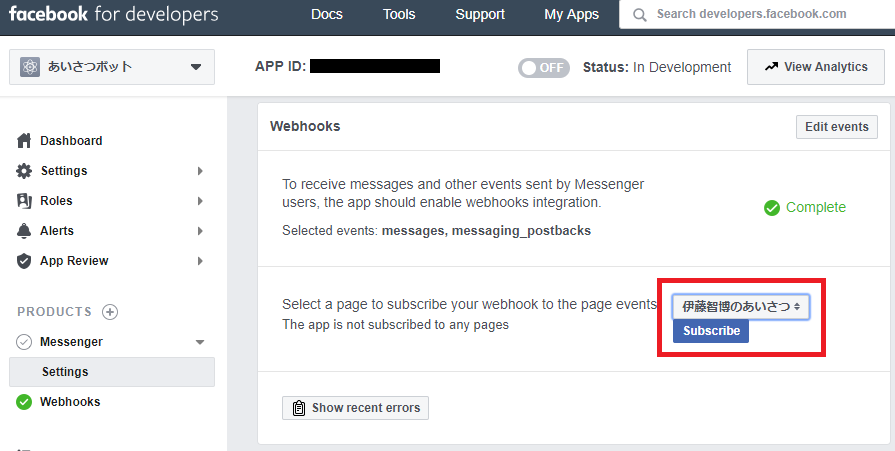Screen dimensions: 895x451
Task: Click the Selected events messages, messaging_postbacks text
Action: [437, 231]
